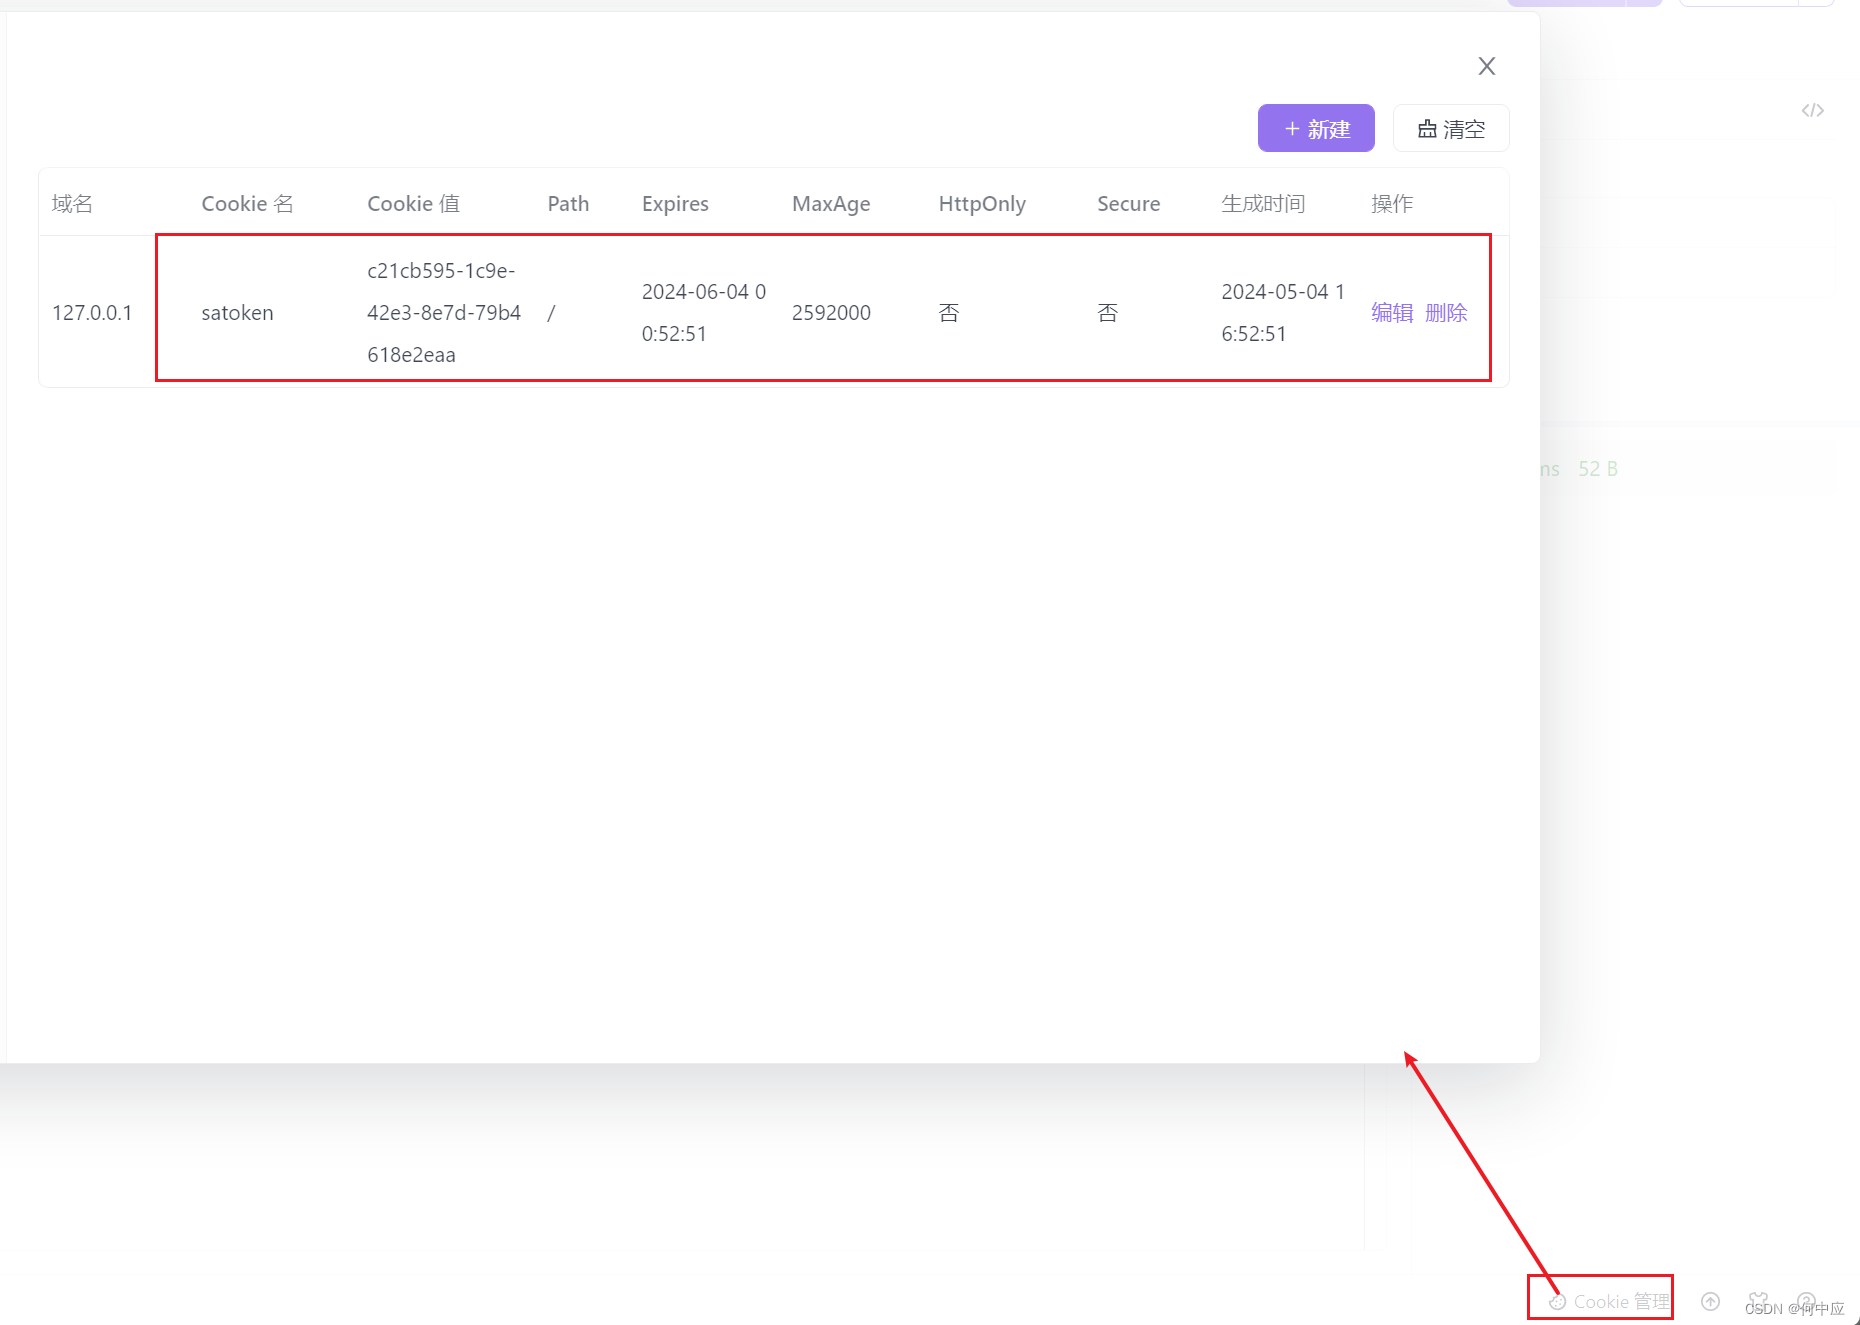The image size is (1860, 1325).
Task: Click the MaxAge value 2592000 cell
Action: pos(831,312)
